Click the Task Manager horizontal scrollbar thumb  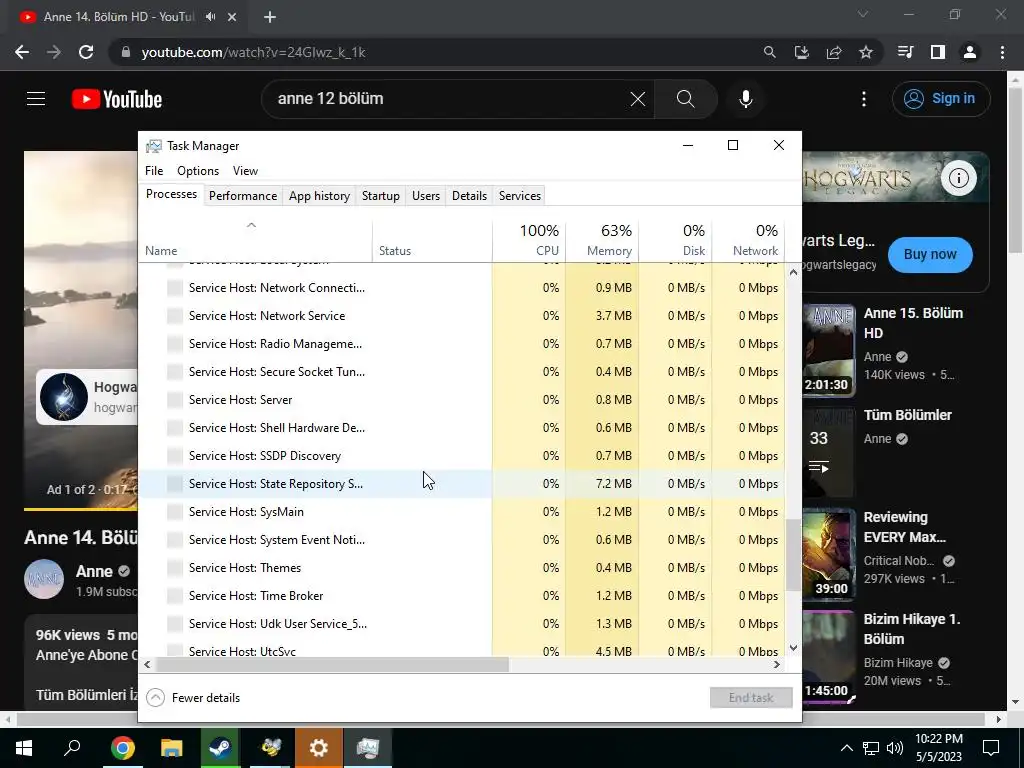point(332,665)
